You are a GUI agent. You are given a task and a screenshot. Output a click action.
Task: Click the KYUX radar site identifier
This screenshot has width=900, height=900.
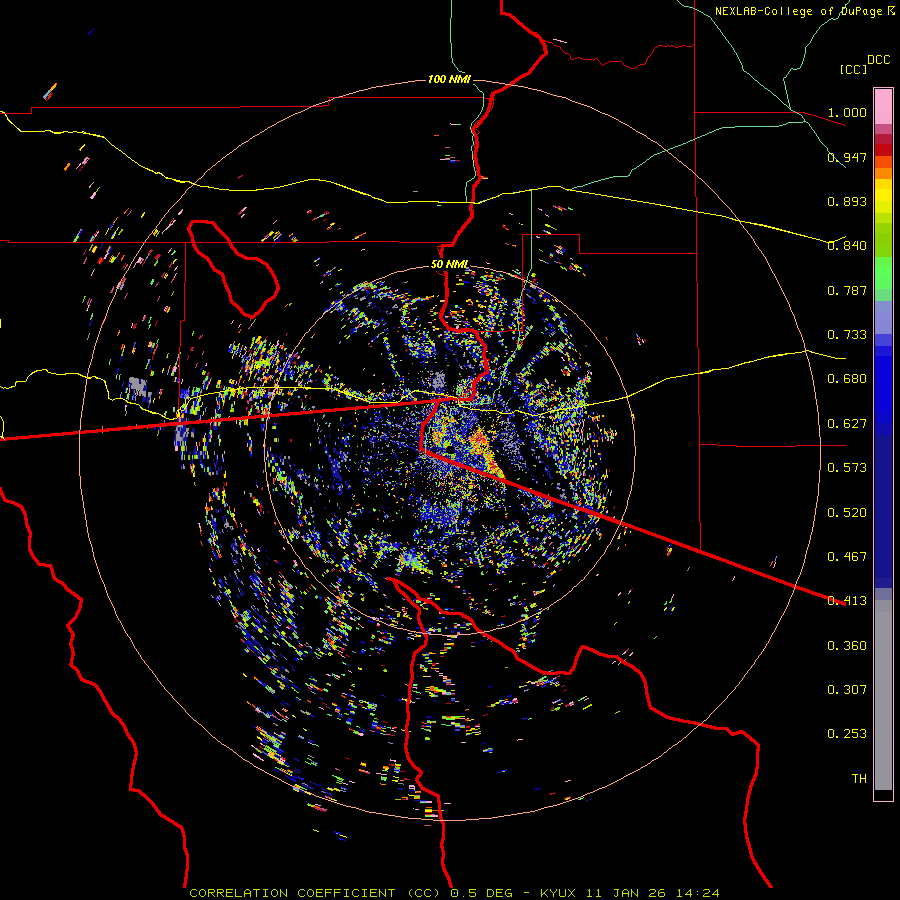[559, 893]
